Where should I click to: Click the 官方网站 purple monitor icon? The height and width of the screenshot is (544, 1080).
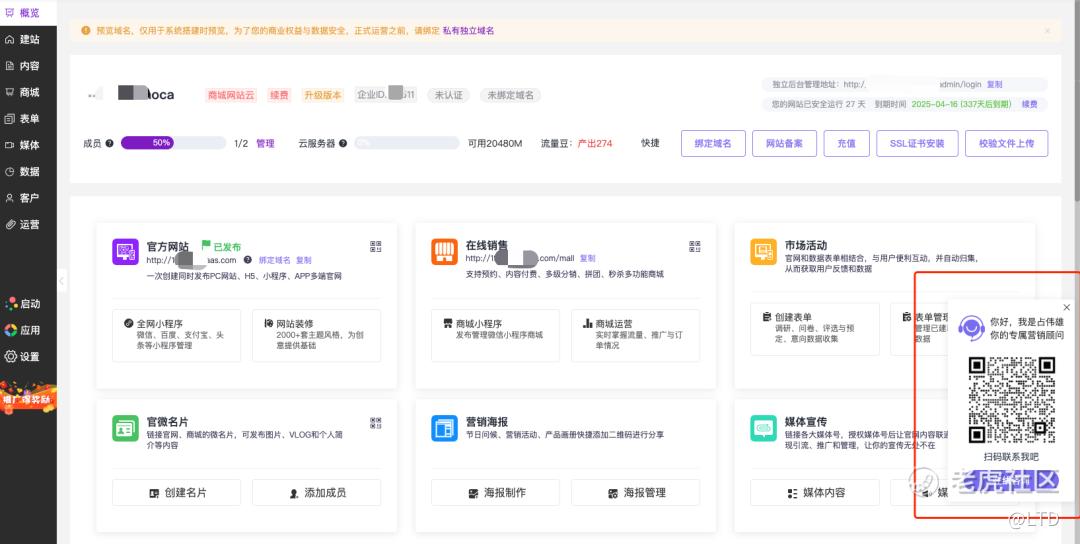click(125, 252)
